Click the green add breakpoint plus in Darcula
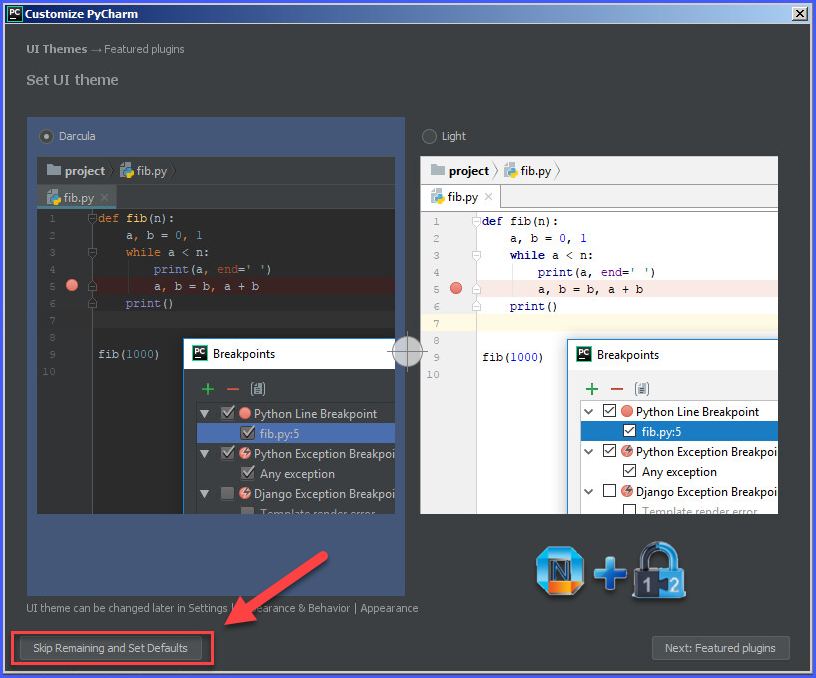 point(208,389)
